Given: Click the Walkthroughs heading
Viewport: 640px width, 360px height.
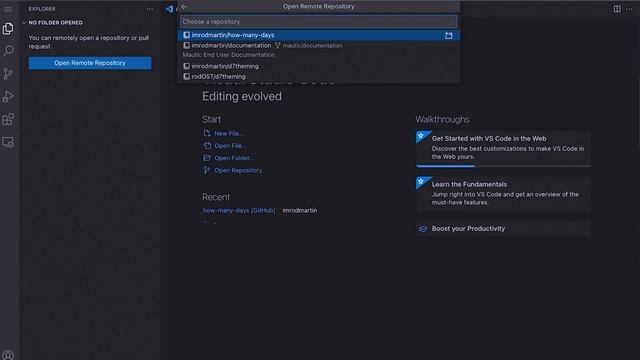Looking at the screenshot, I should click(442, 119).
